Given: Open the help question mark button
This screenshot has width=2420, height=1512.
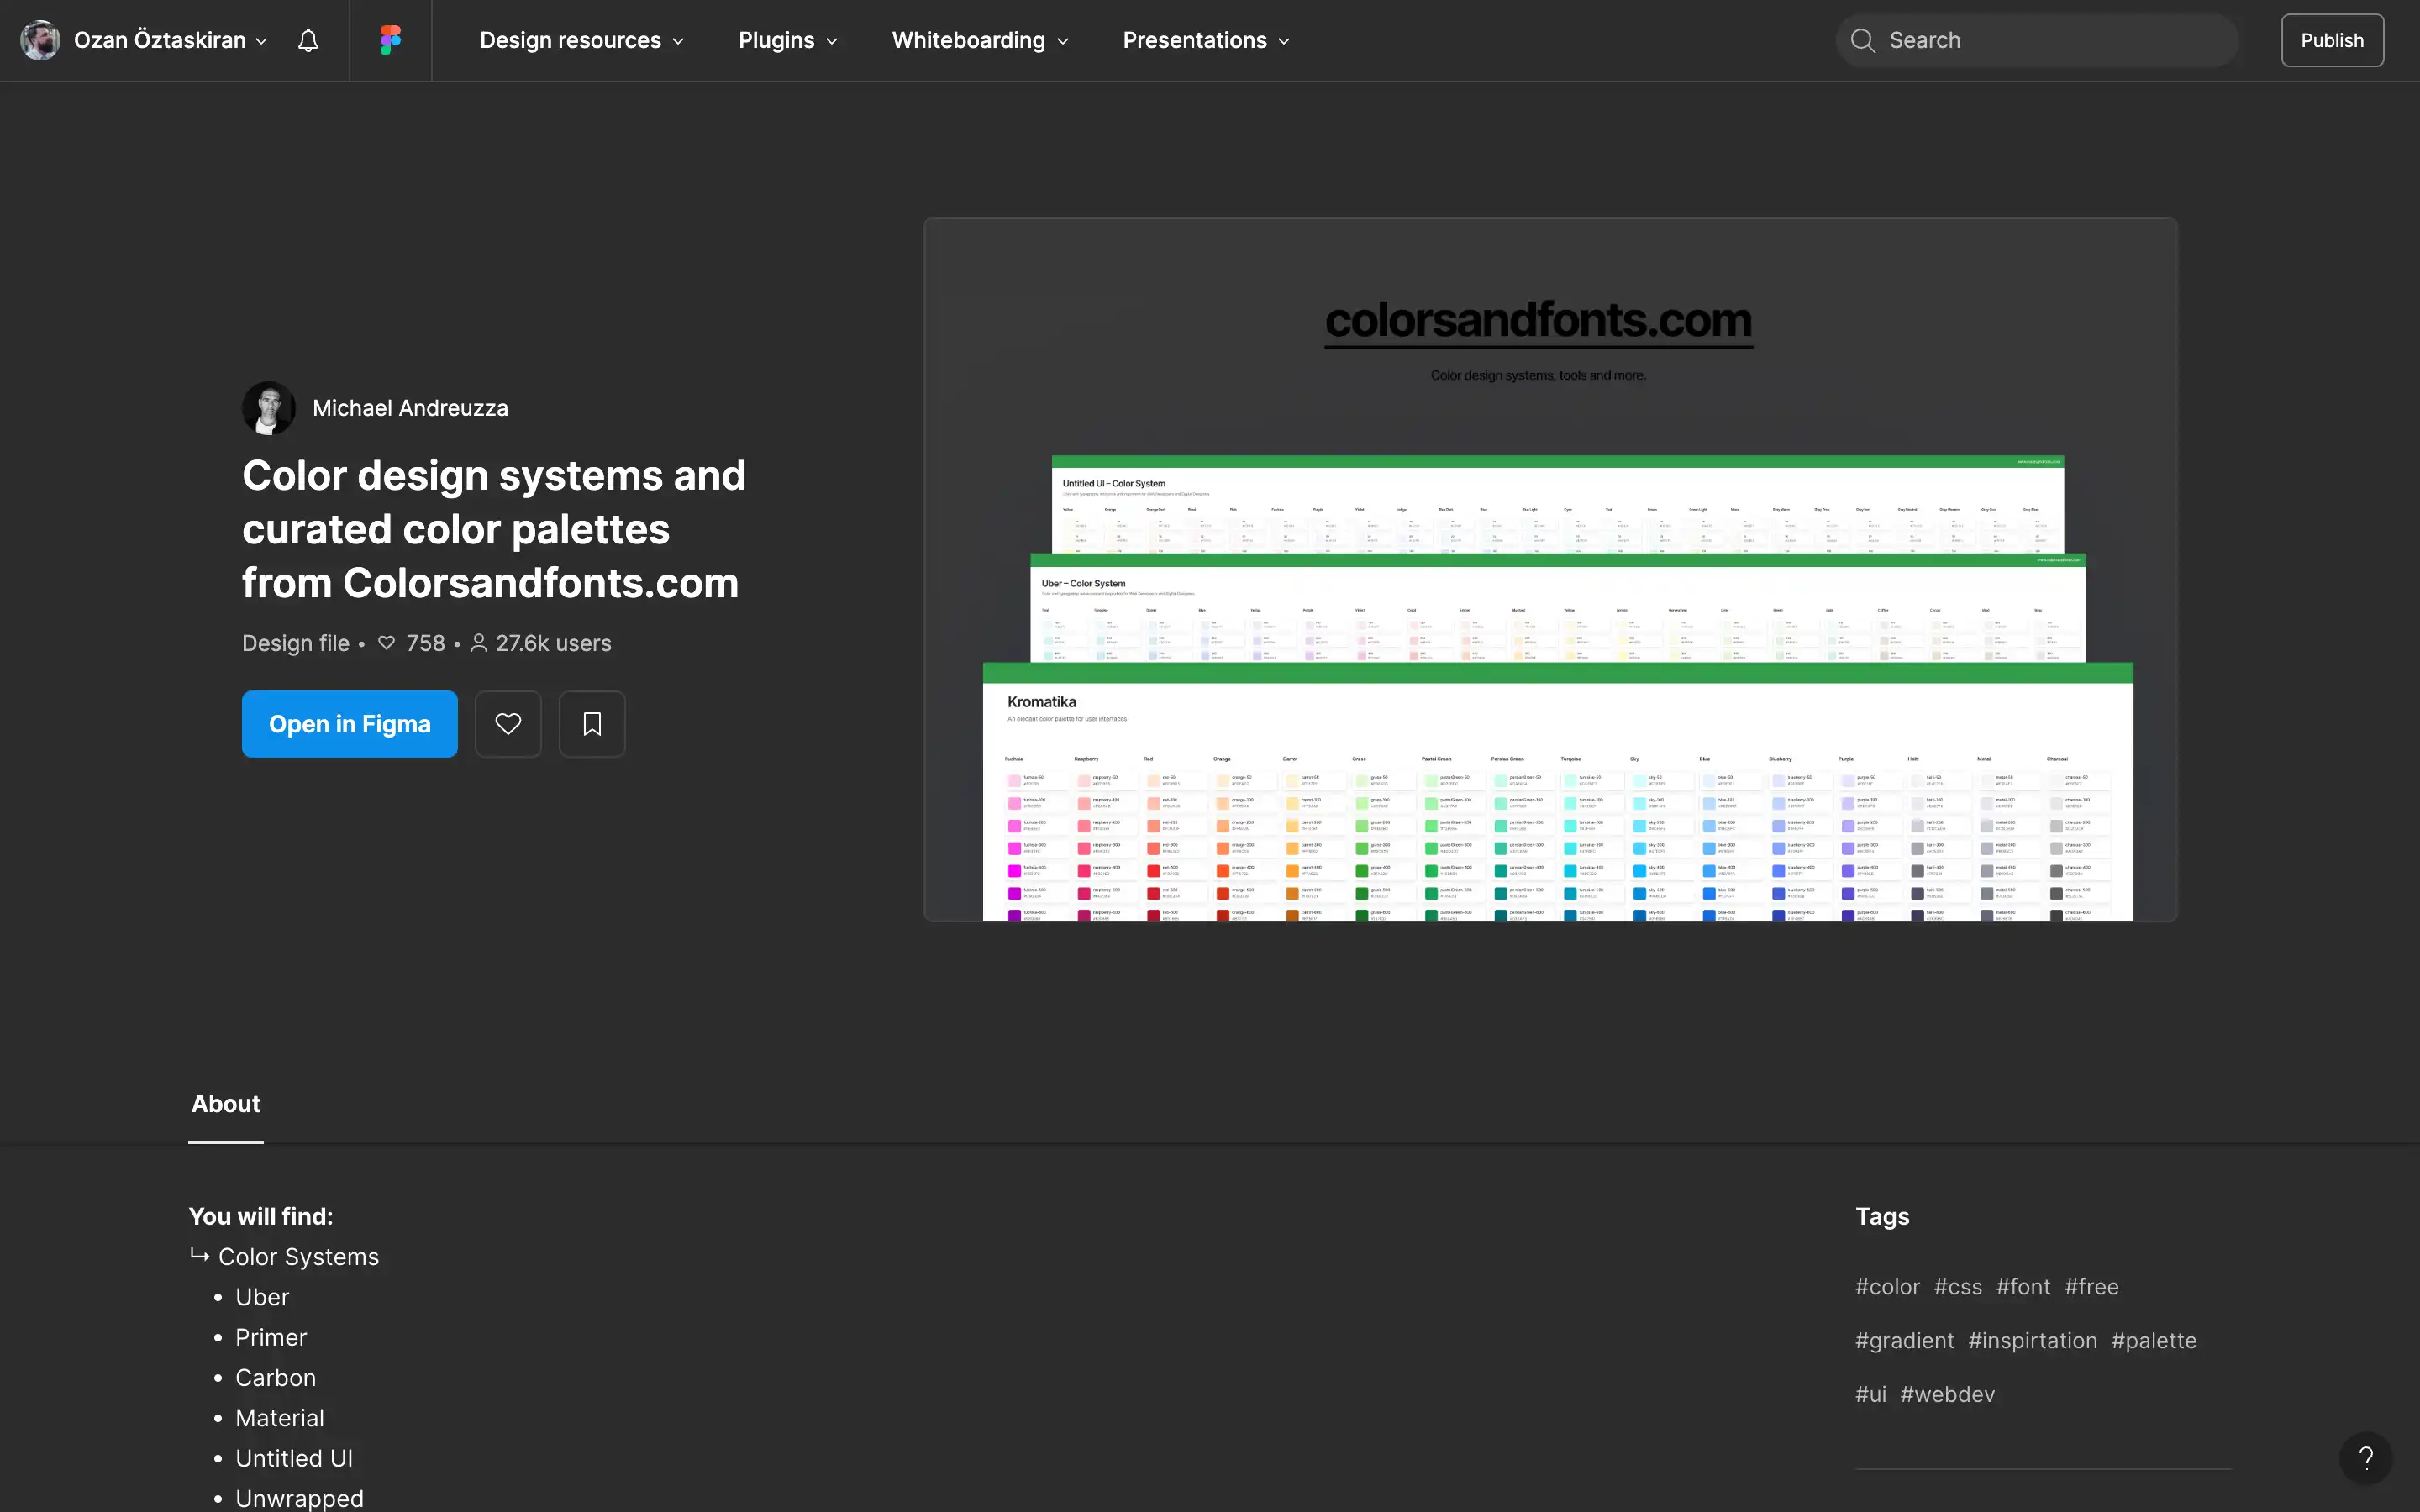Looking at the screenshot, I should point(2365,1457).
